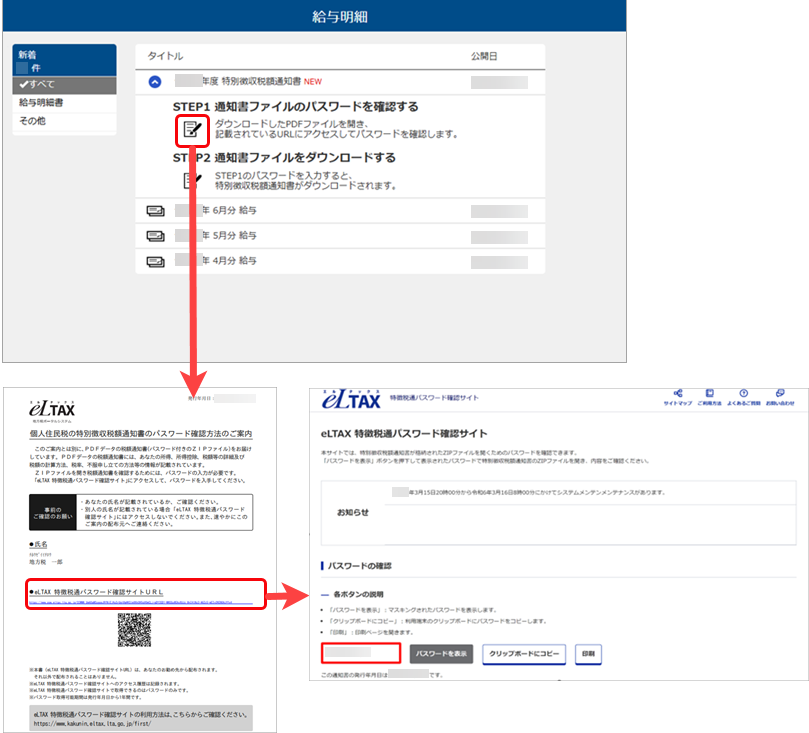
Task: Open the サイトマップ icon in the header
Action: pyautogui.click(x=678, y=394)
